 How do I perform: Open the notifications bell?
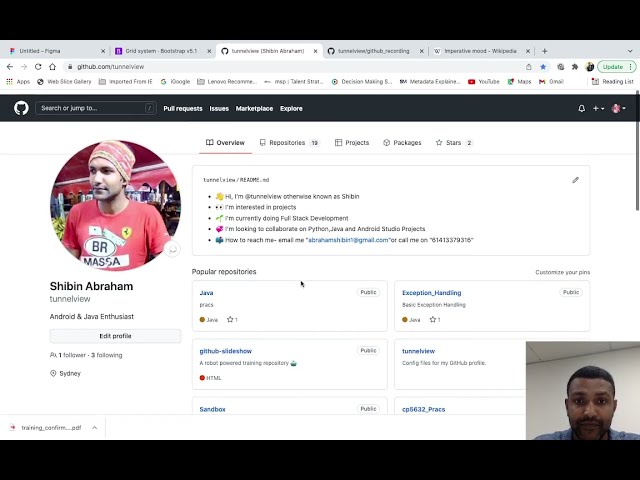(x=581, y=108)
